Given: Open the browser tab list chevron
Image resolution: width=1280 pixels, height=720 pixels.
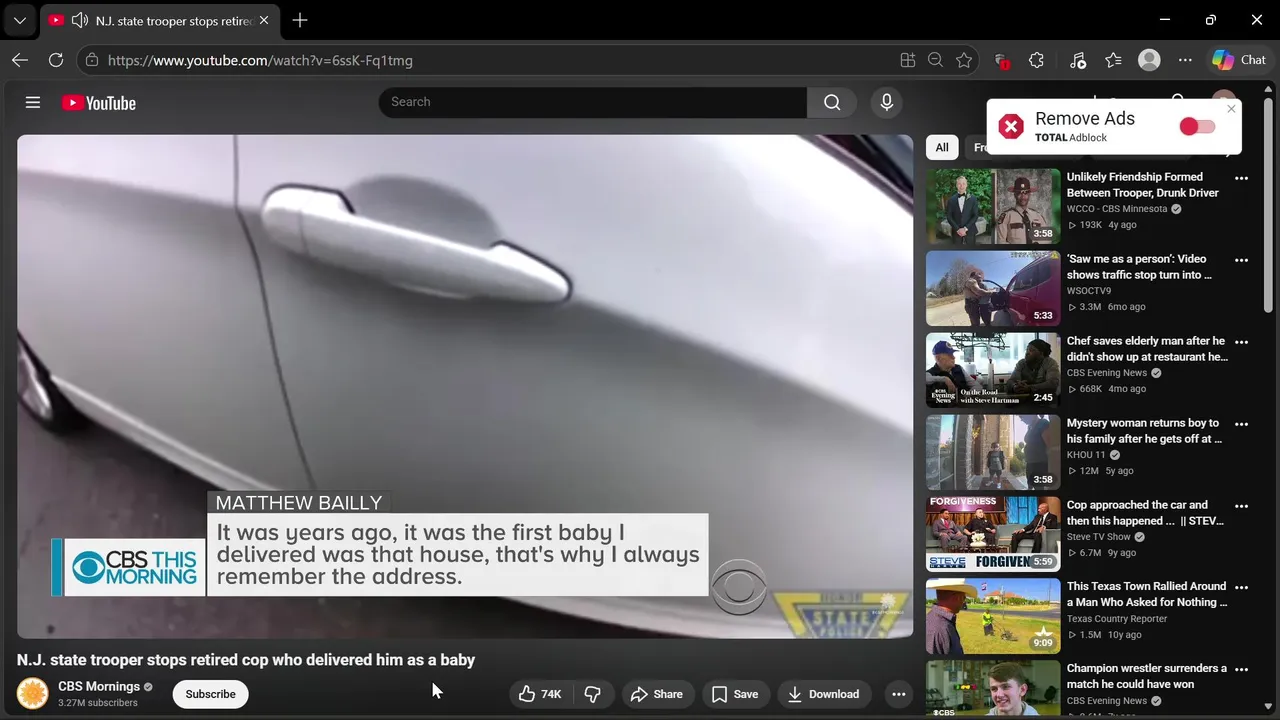Looking at the screenshot, I should 19,20.
